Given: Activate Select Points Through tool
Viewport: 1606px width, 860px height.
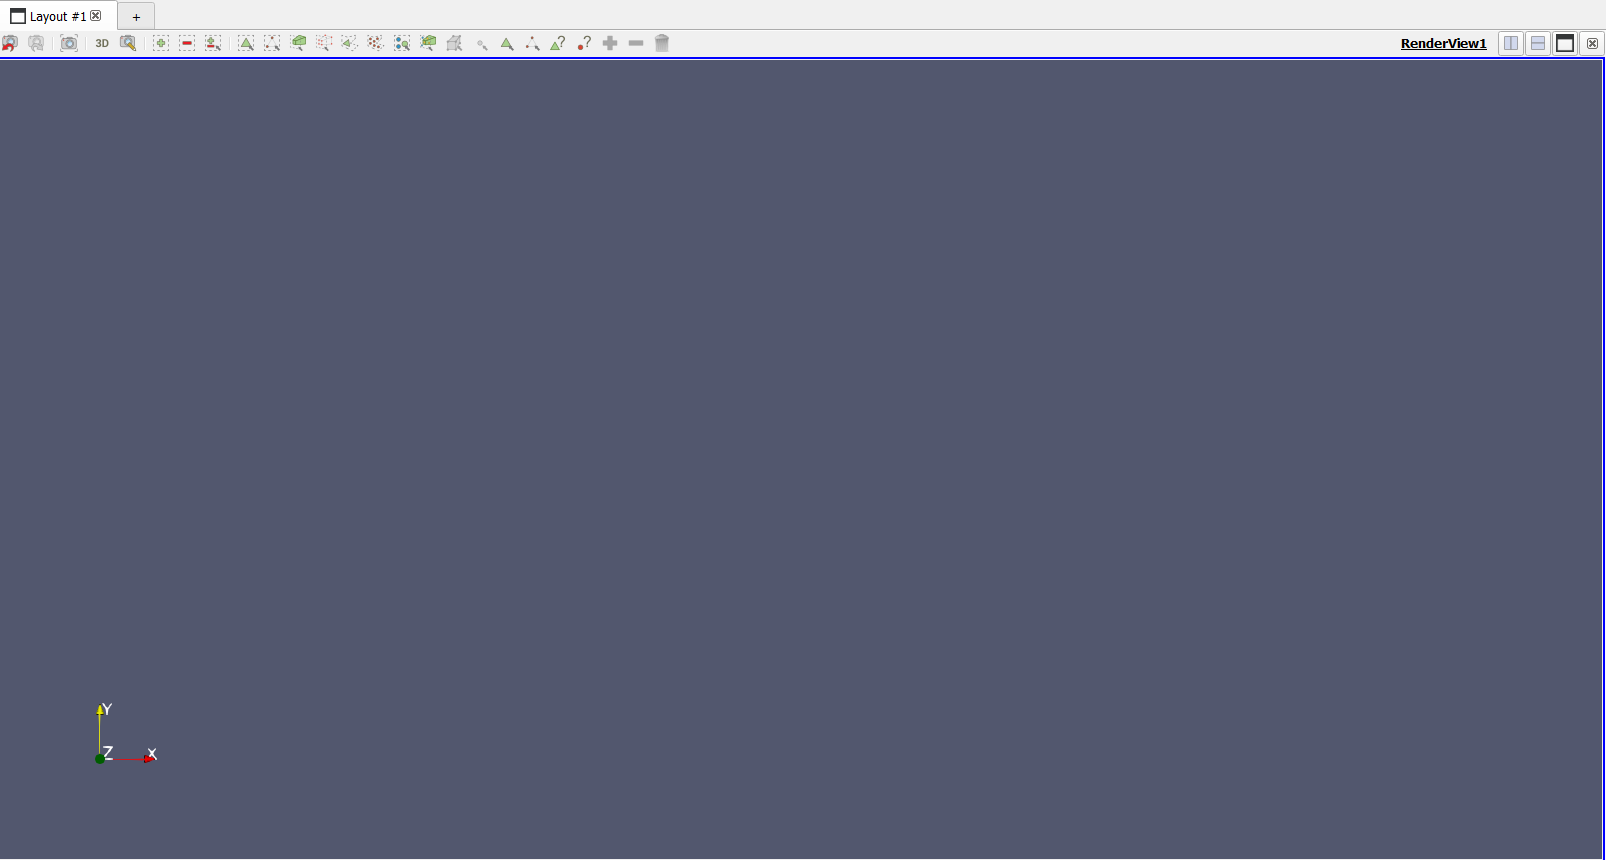Looking at the screenshot, I should (324, 43).
